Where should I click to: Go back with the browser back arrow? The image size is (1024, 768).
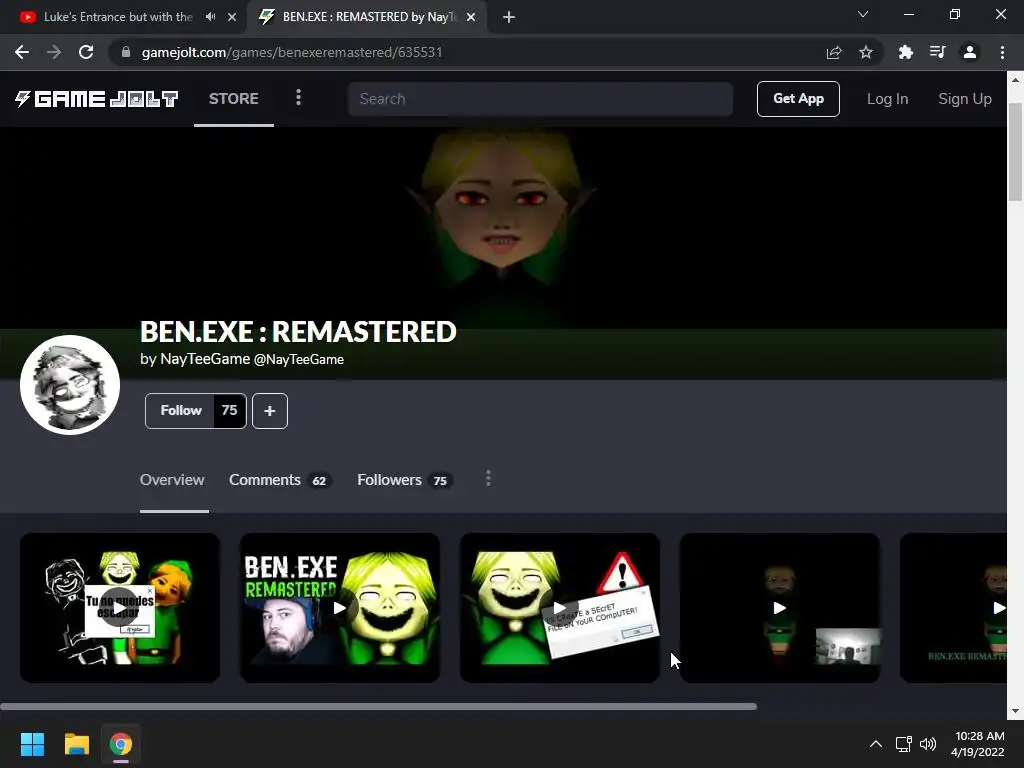22,52
